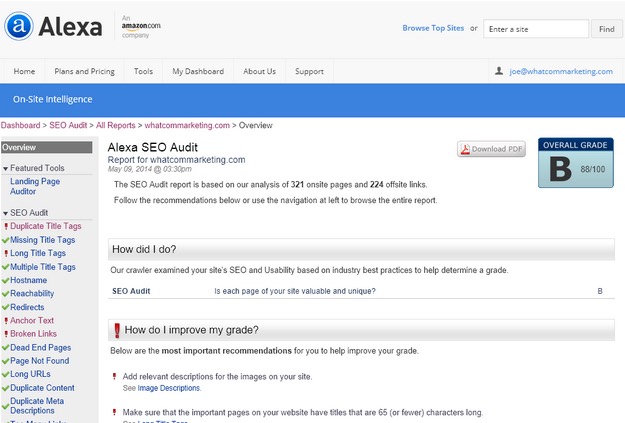Open Missing Title Tags report
625x423 pixels.
[42, 240]
